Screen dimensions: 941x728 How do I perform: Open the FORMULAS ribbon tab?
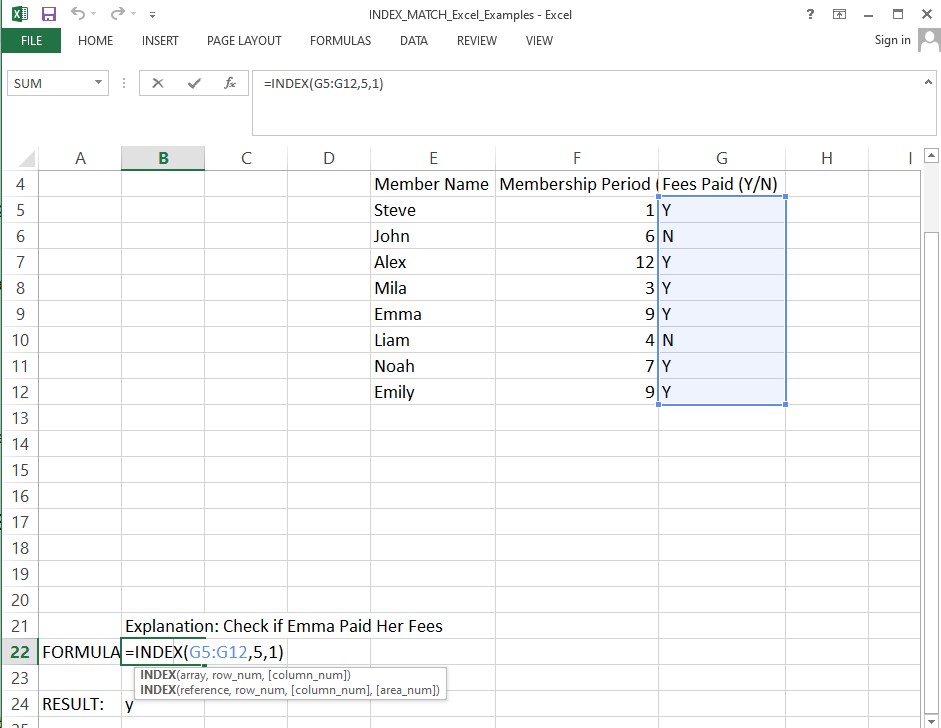340,41
